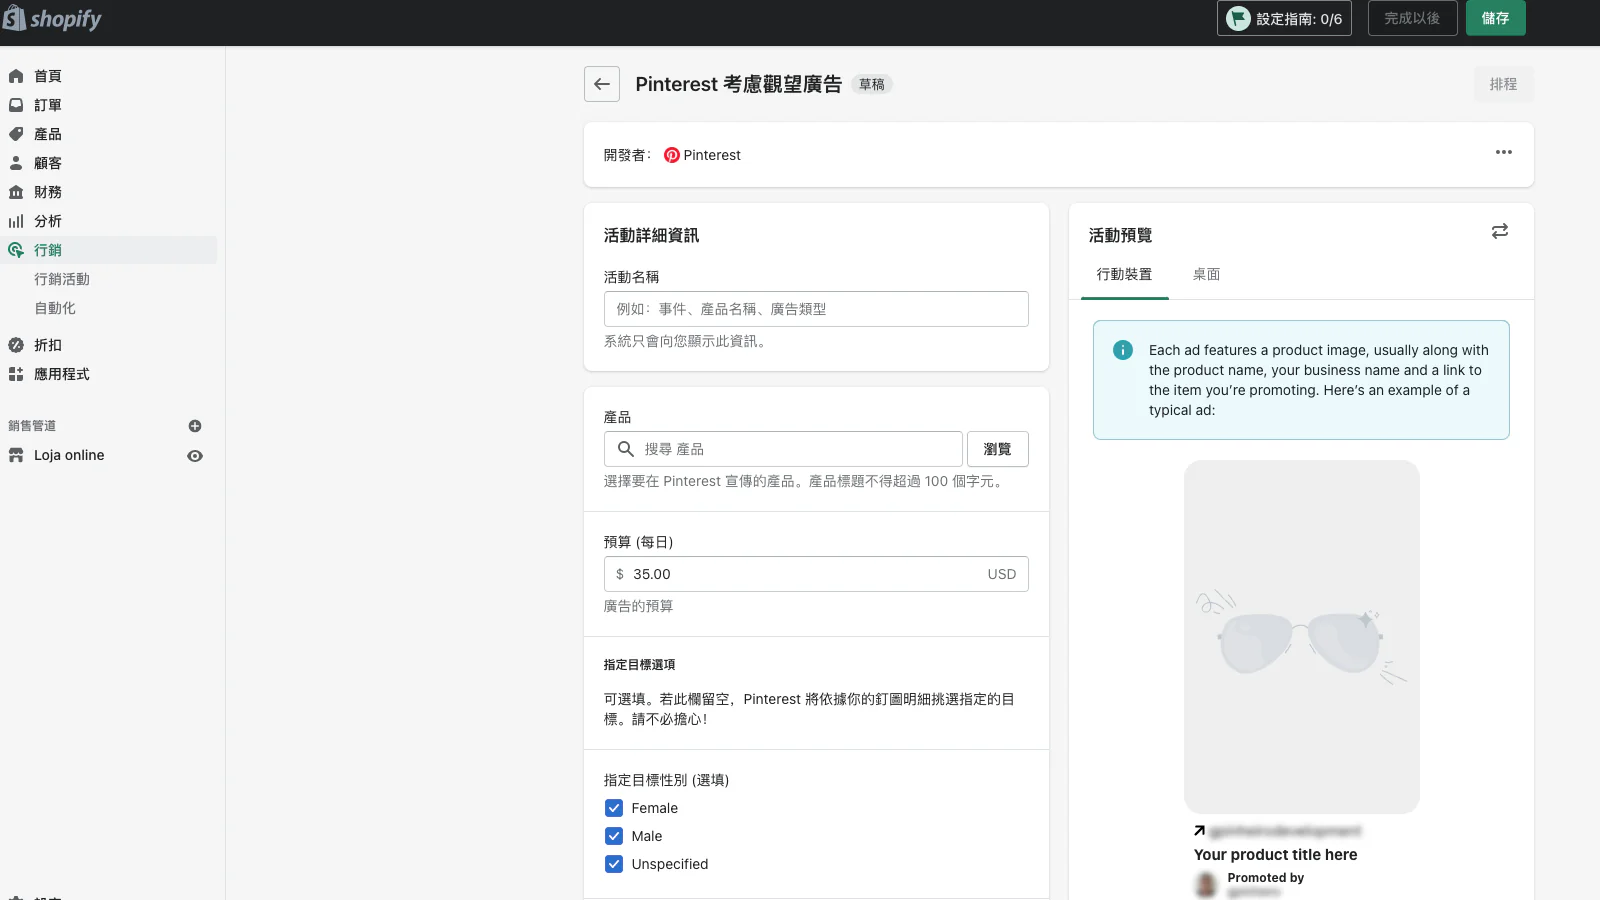
Task: Open 自動化 submenu item
Action: pos(55,308)
